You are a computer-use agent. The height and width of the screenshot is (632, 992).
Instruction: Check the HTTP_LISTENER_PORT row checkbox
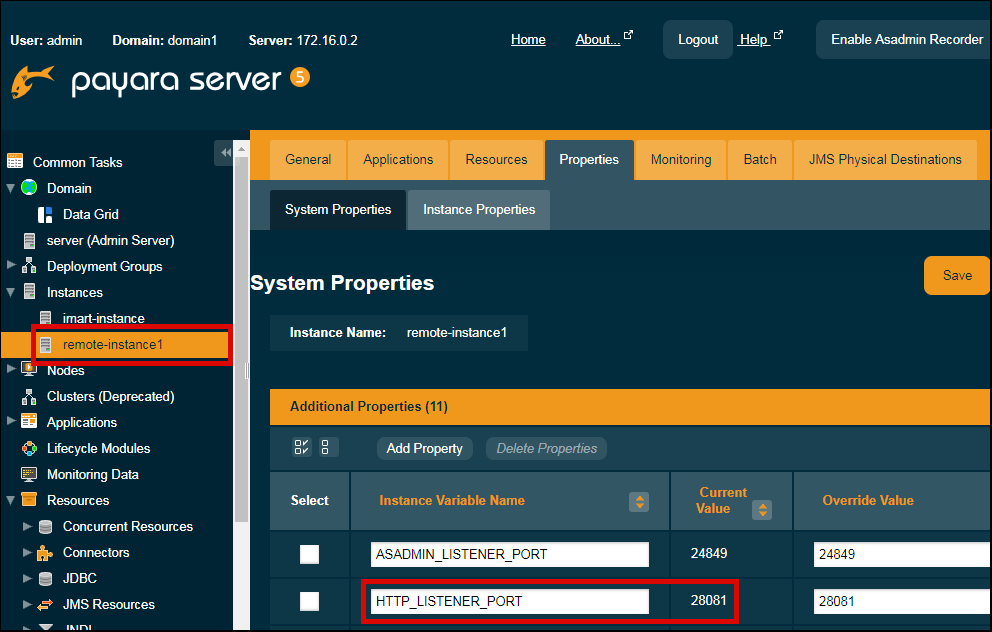[310, 601]
